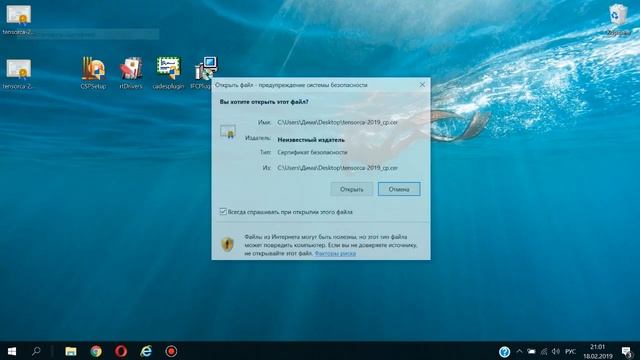Viewport: 640px width, 360px height.
Task: Launch Opera browser from the taskbar
Action: coord(121,351)
